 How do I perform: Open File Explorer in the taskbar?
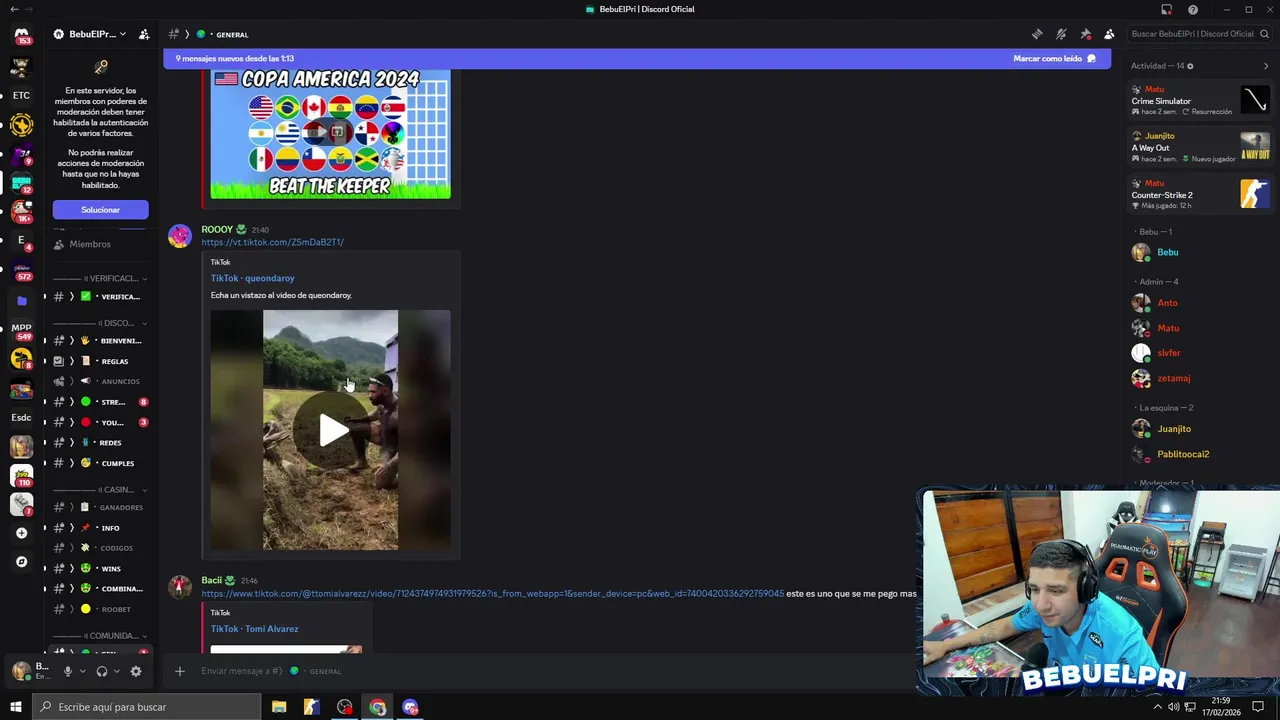coord(279,707)
